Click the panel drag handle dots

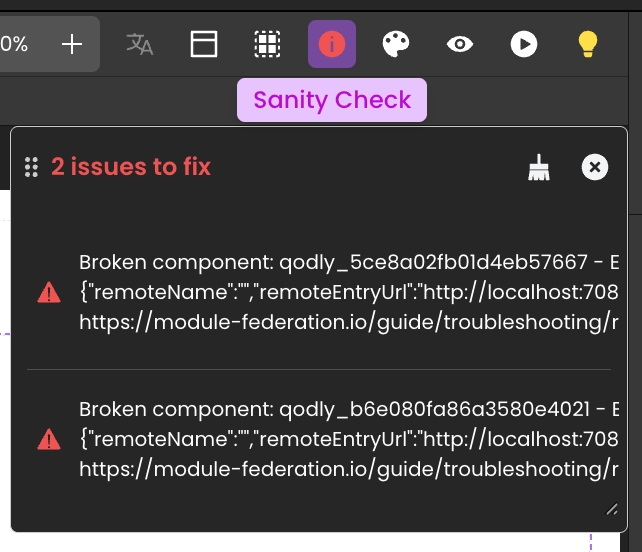pyautogui.click(x=31, y=167)
